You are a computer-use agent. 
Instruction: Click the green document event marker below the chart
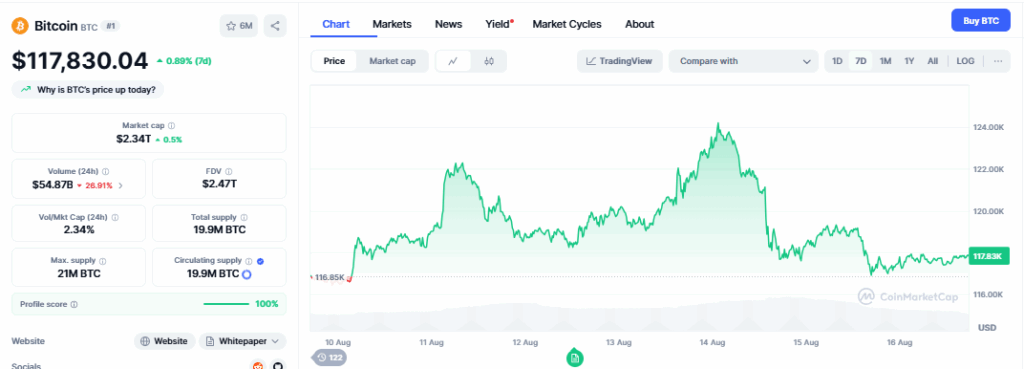click(574, 358)
